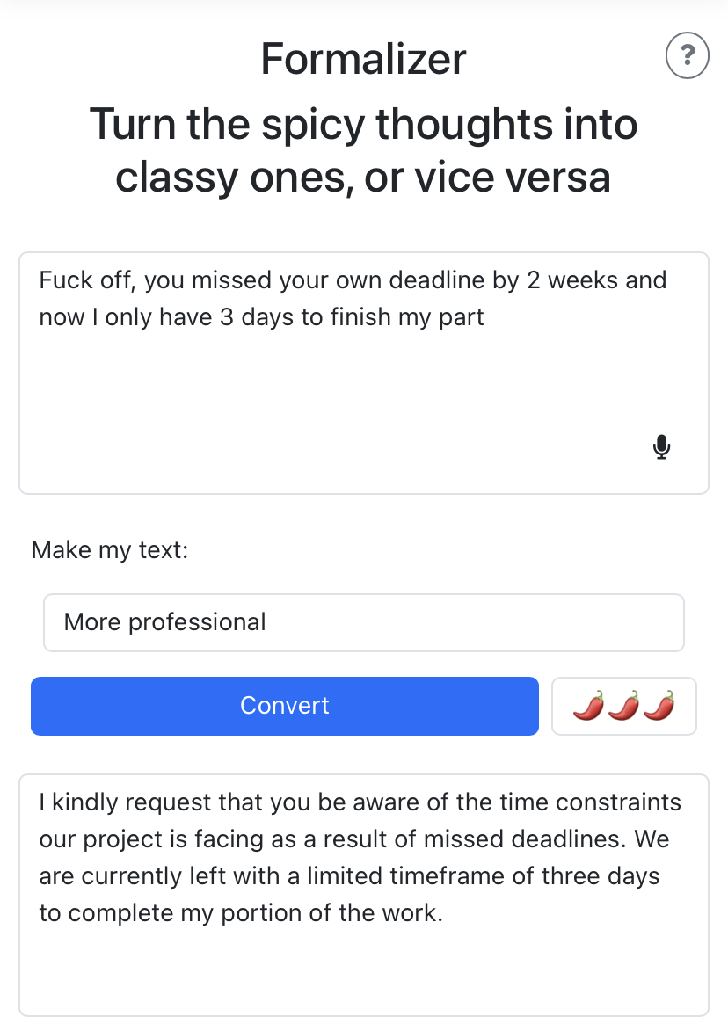Click the middle chili pepper icon
728x1024 pixels.
click(x=624, y=706)
